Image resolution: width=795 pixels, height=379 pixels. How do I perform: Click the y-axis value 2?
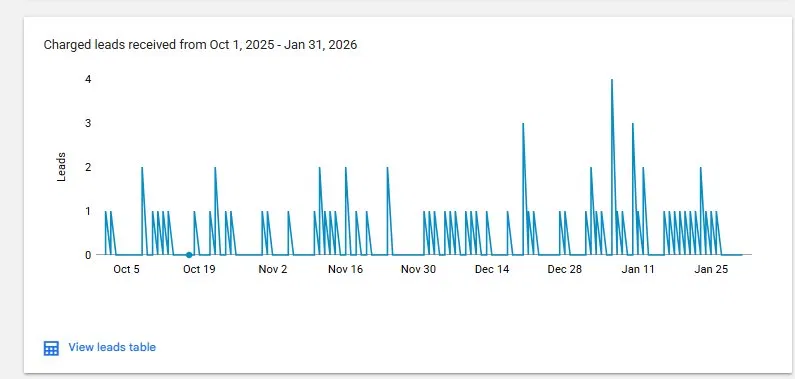88,167
